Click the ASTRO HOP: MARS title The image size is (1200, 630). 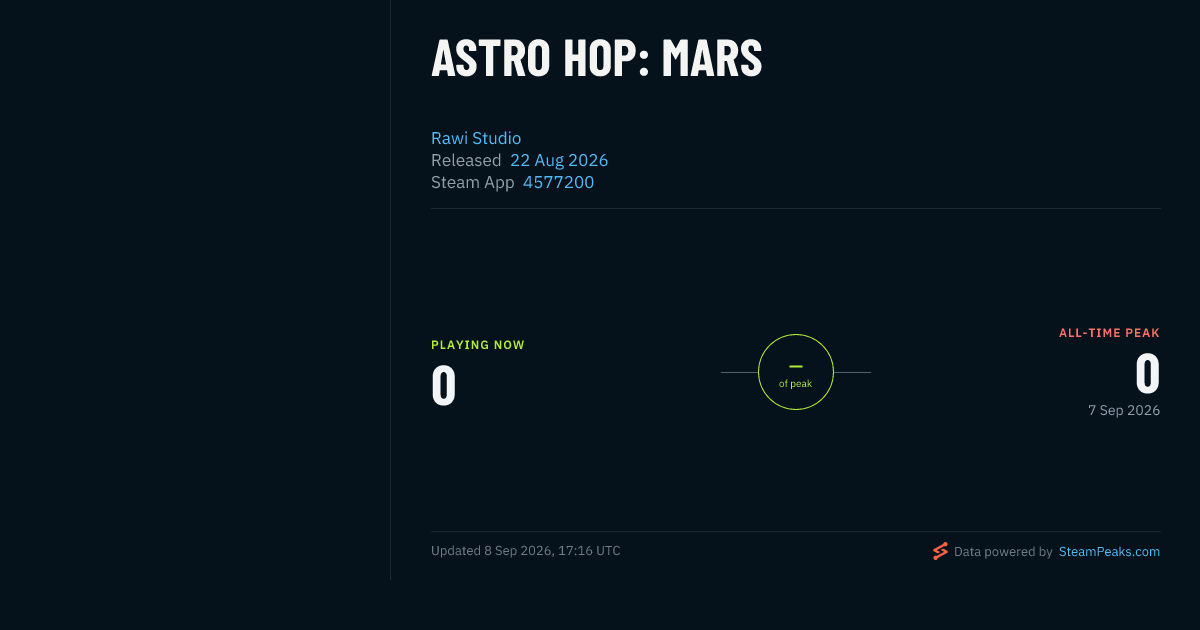597,58
